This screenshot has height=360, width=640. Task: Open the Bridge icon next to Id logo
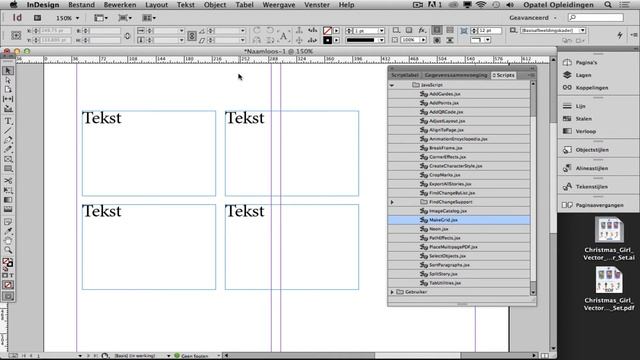(38, 18)
